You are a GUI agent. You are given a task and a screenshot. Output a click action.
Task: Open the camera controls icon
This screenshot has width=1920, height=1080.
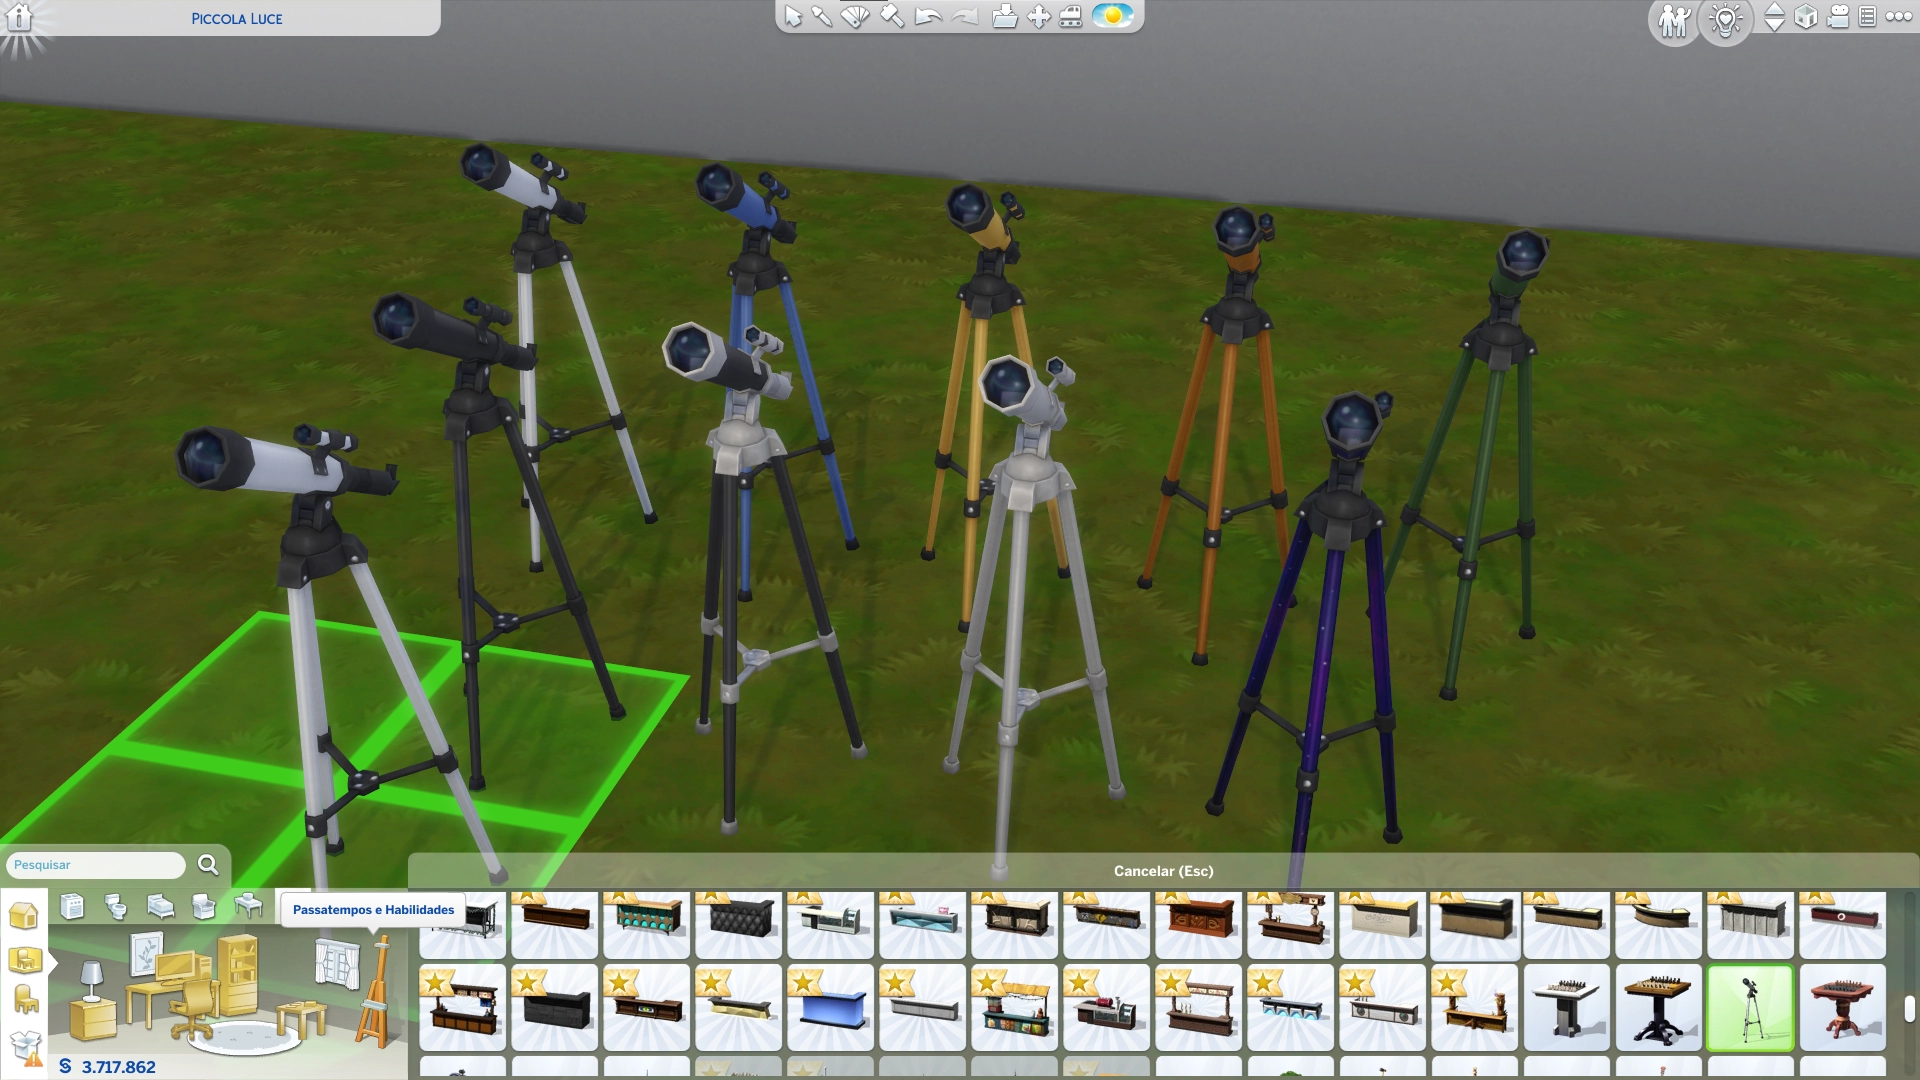point(1838,17)
